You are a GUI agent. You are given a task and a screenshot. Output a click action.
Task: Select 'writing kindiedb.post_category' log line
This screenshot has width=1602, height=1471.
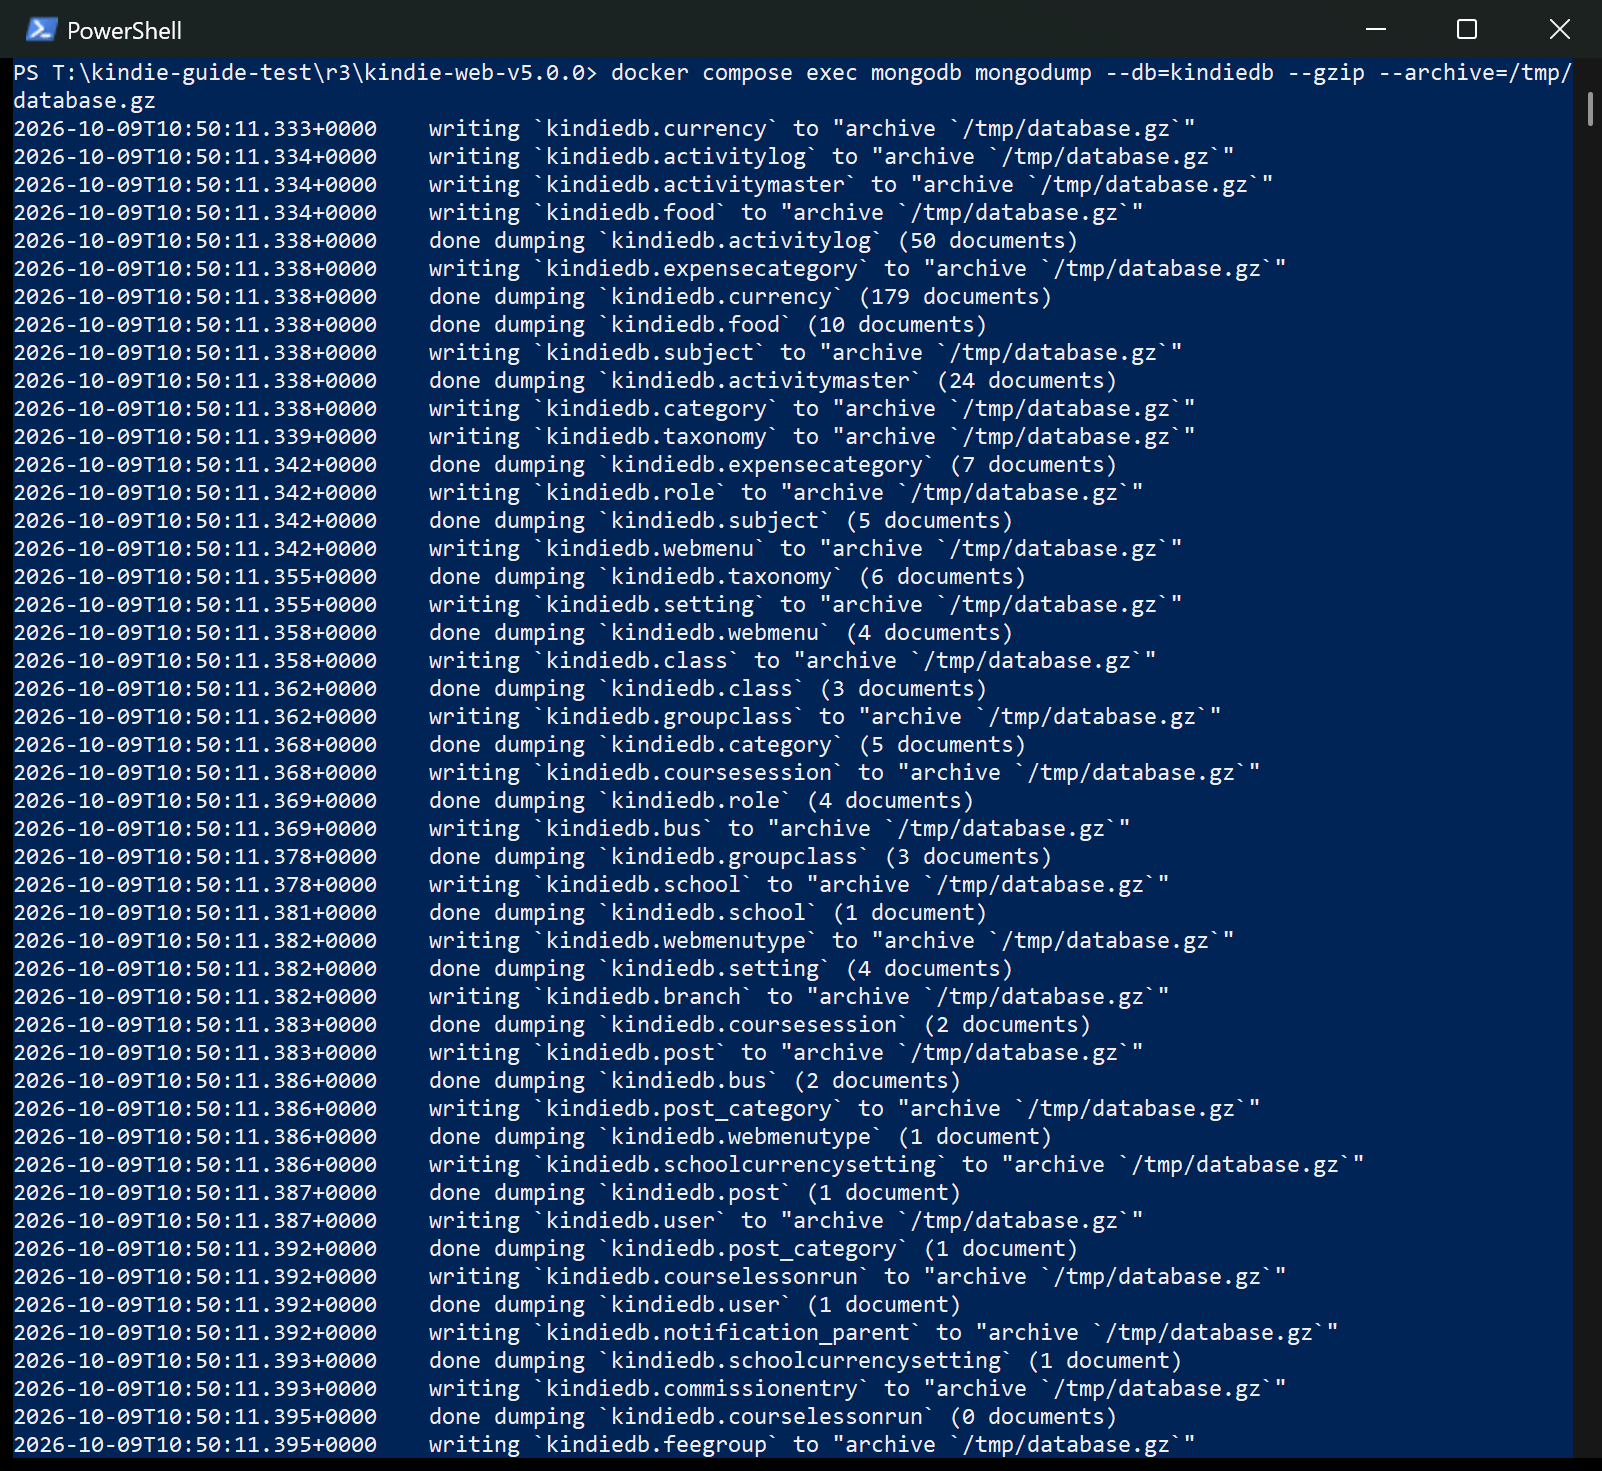(637, 1109)
